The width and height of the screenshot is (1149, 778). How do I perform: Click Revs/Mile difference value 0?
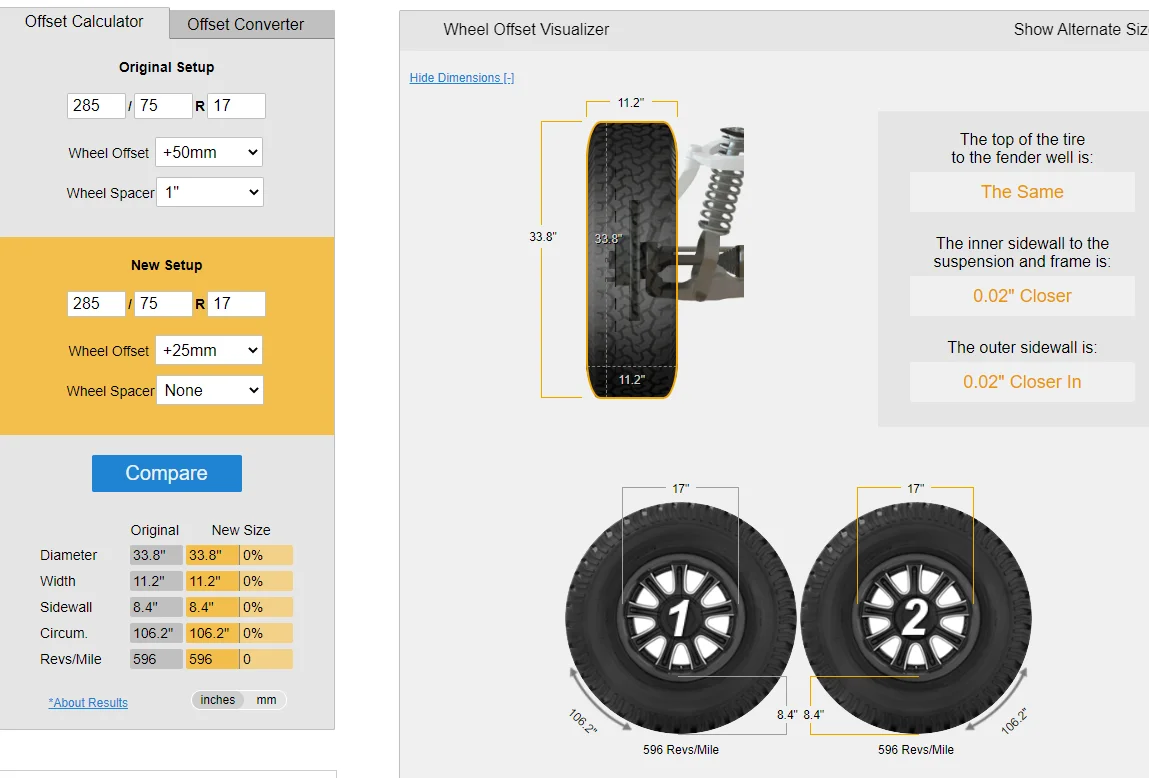pyautogui.click(x=267, y=659)
